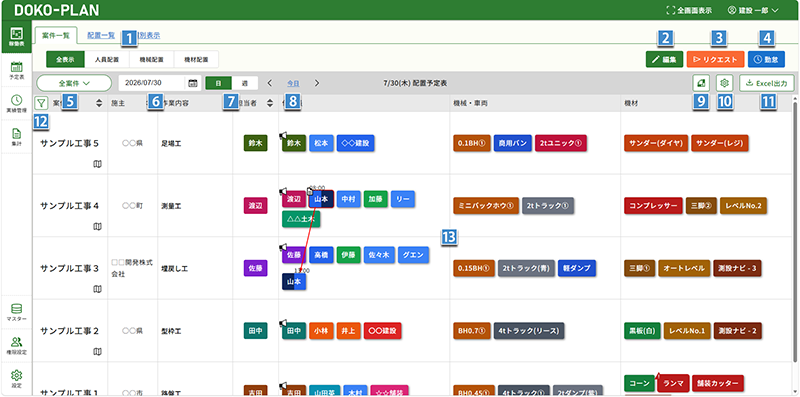Click the 渡辺 chip in 担当者 column
Screen dimensions: 800x397
[256, 206]
